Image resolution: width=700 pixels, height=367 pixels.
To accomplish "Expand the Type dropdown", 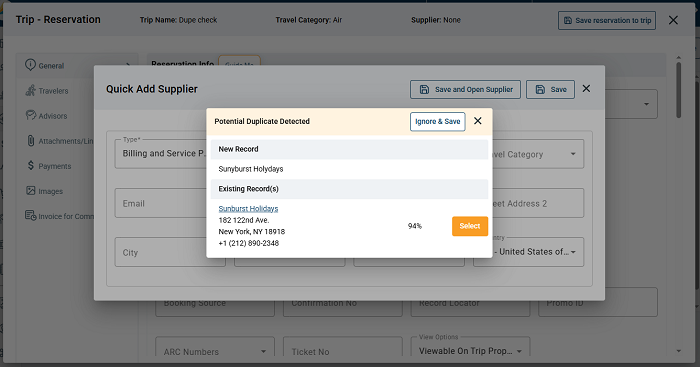I will [x=161, y=154].
